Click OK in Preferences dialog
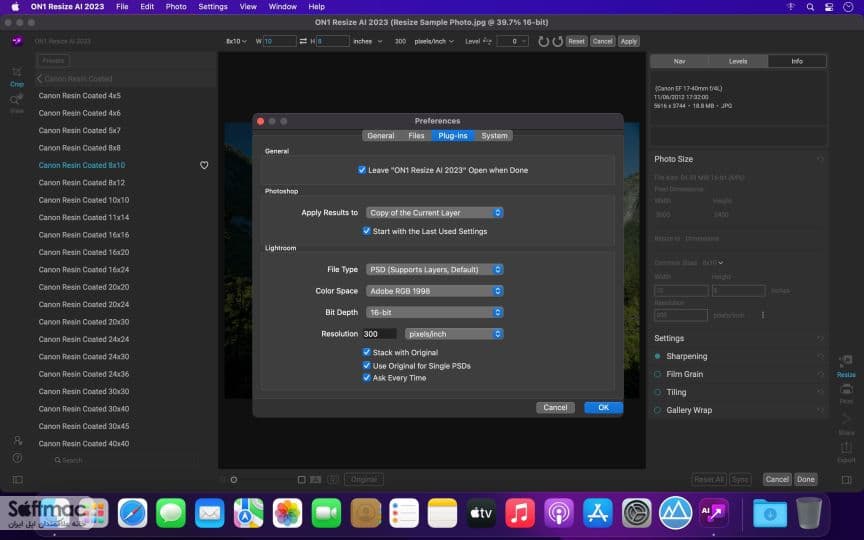This screenshot has height=540, width=864. pos(603,408)
